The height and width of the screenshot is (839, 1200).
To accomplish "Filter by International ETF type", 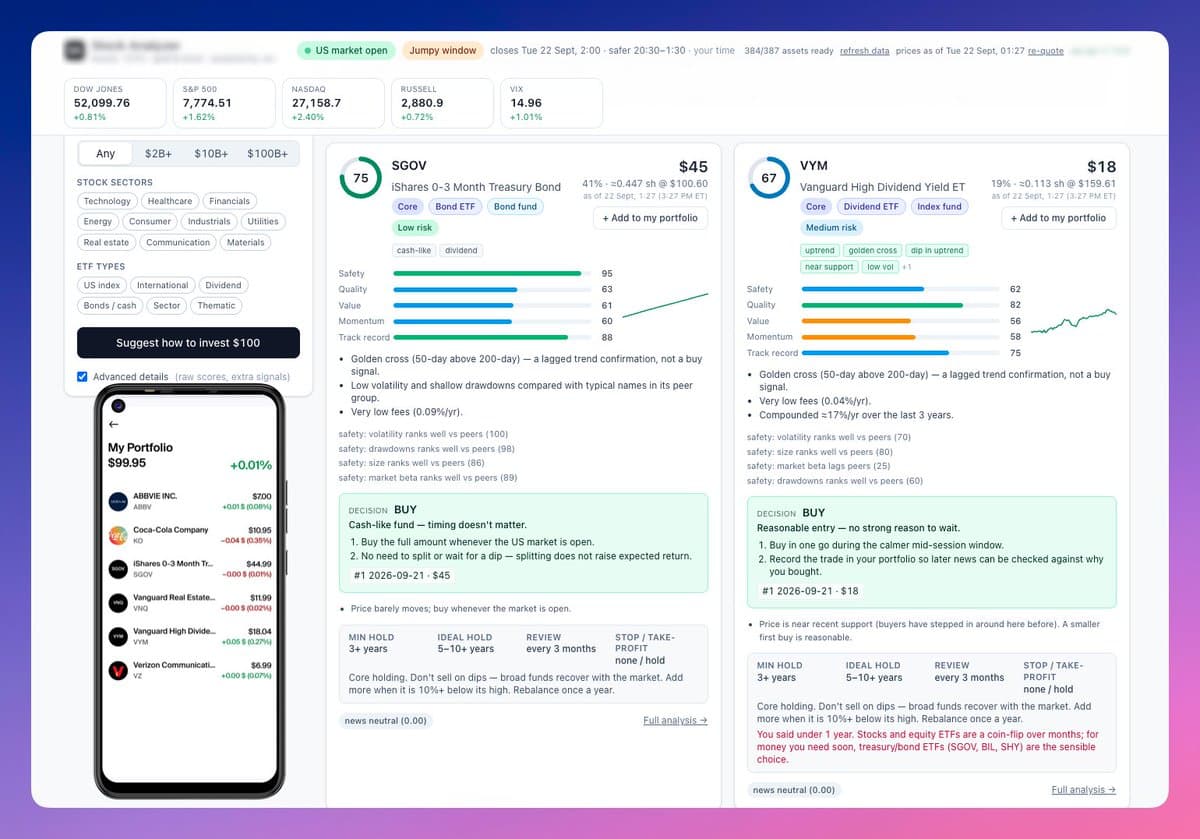I will point(162,285).
